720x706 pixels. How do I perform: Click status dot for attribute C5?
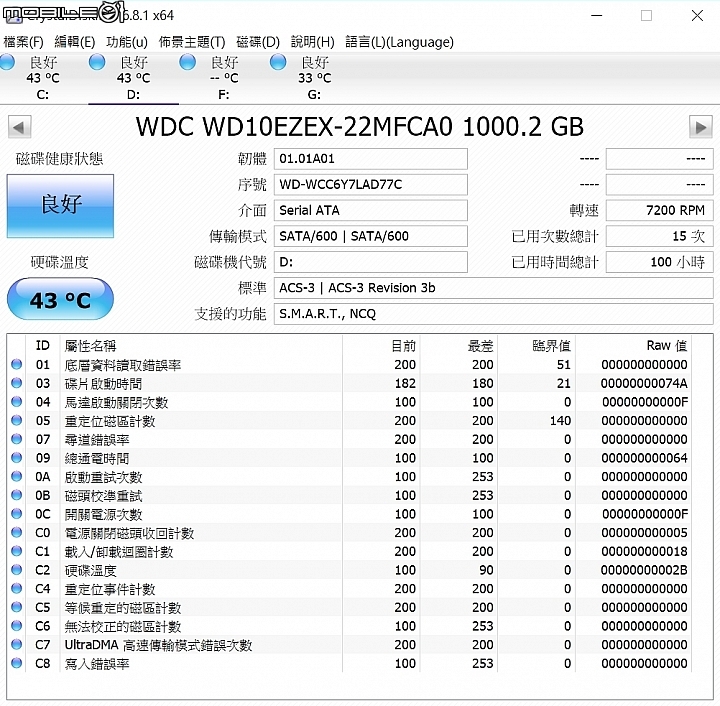[x=17, y=607]
